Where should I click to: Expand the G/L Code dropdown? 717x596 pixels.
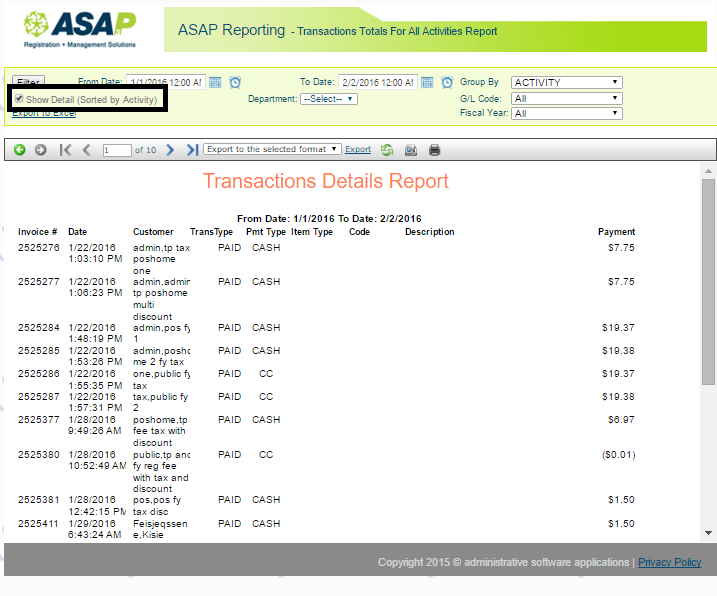click(x=566, y=98)
